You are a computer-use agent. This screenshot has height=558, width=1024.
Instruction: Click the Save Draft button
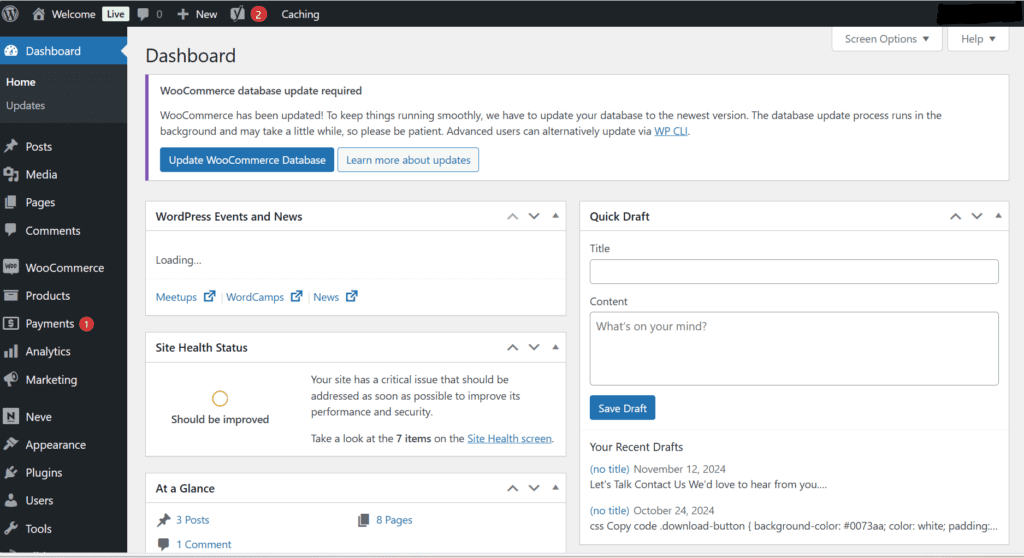click(622, 408)
